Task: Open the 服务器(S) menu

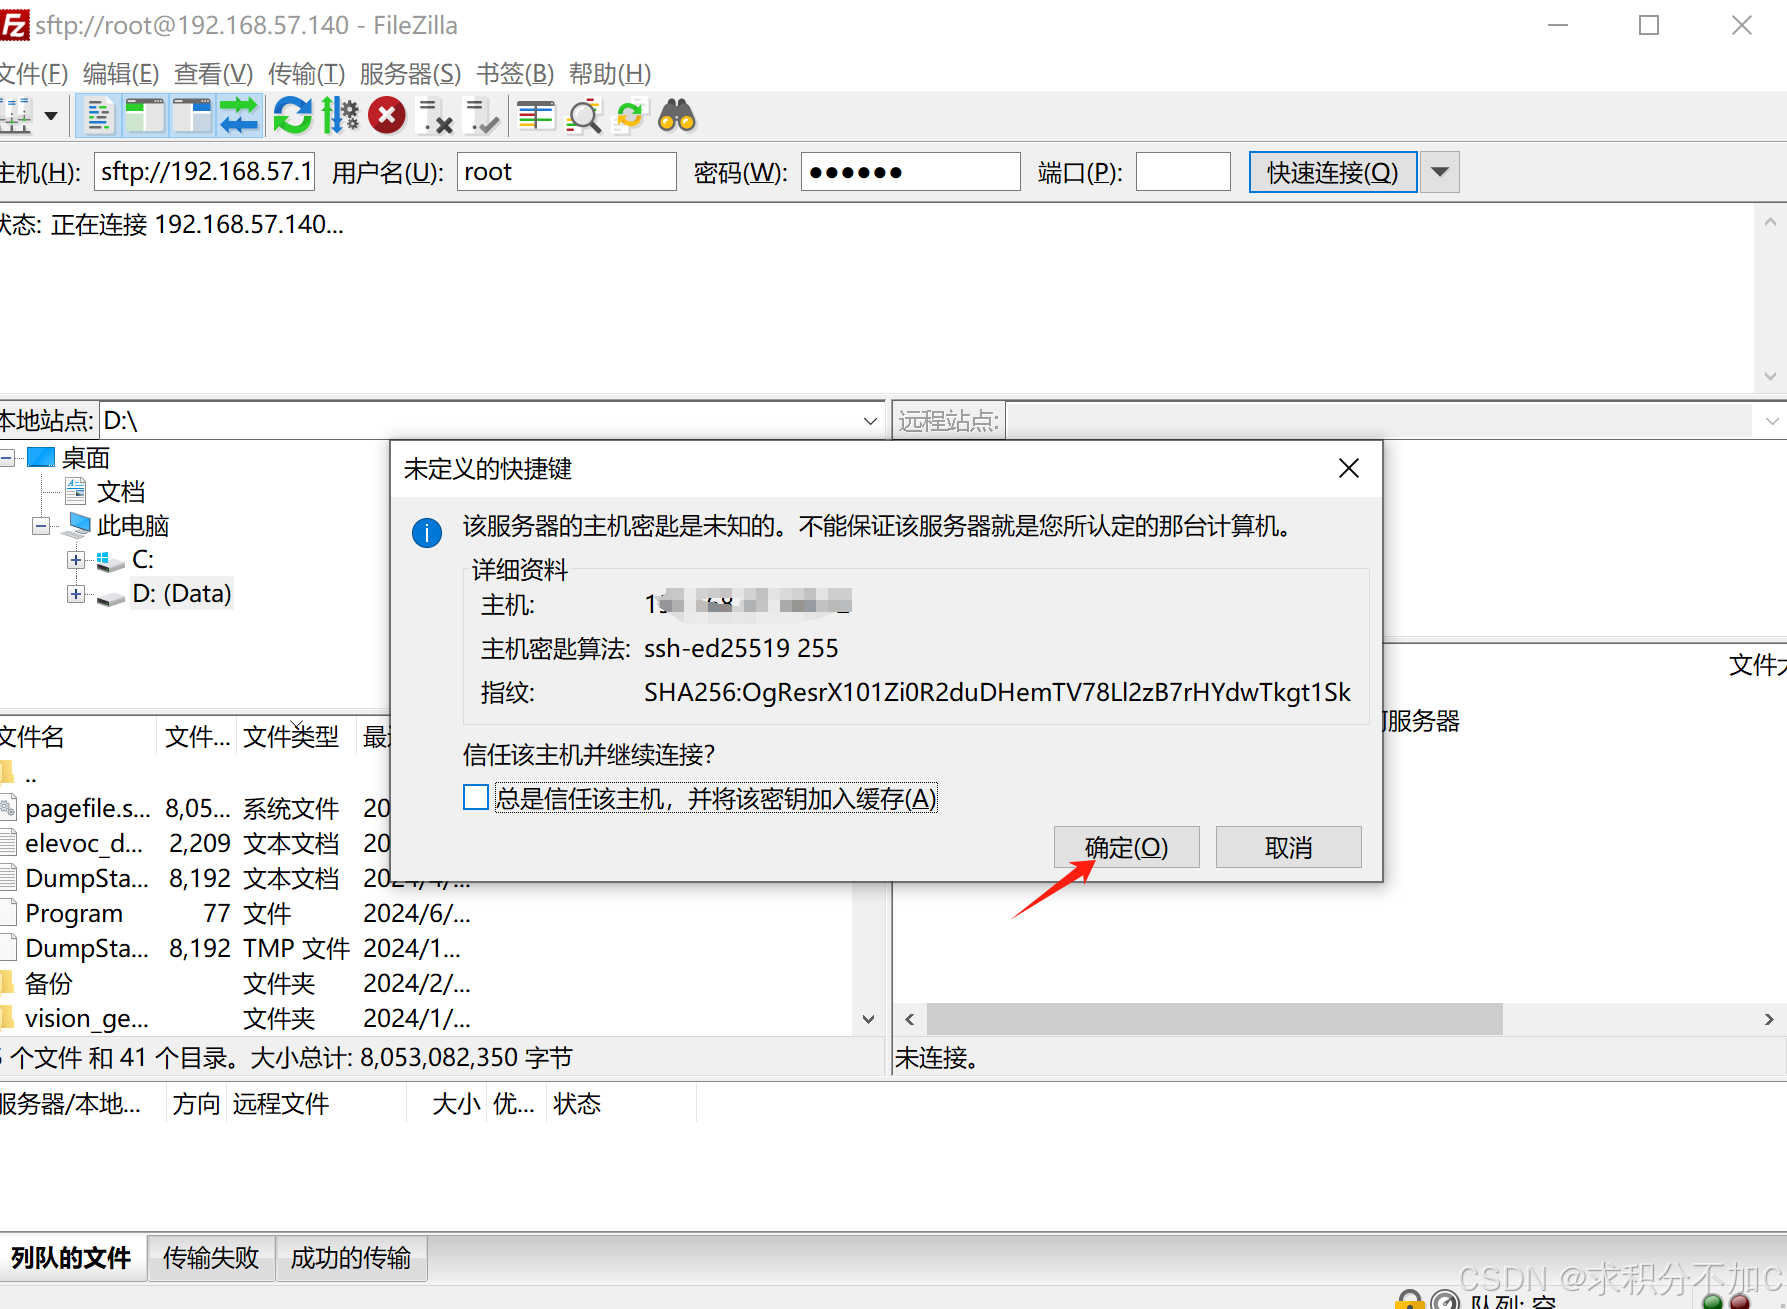Action: point(411,73)
